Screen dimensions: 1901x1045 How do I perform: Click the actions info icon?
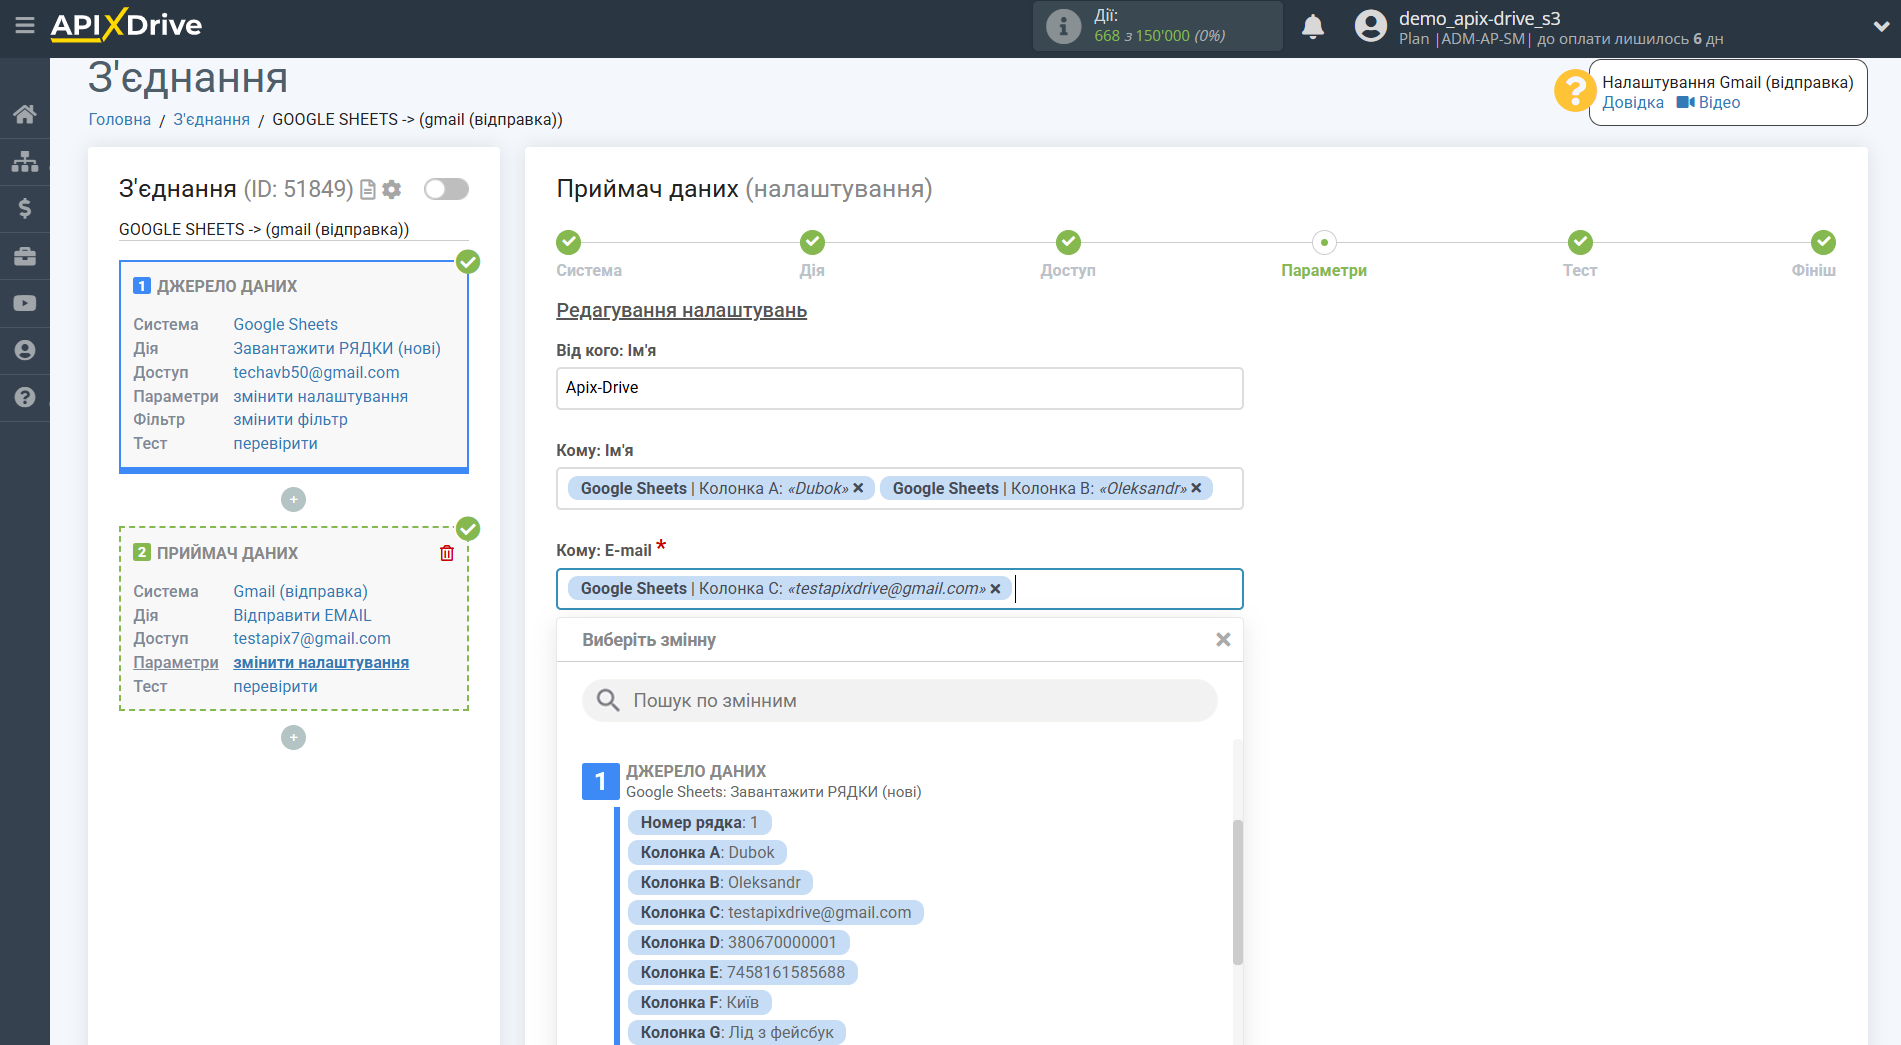(x=1063, y=26)
